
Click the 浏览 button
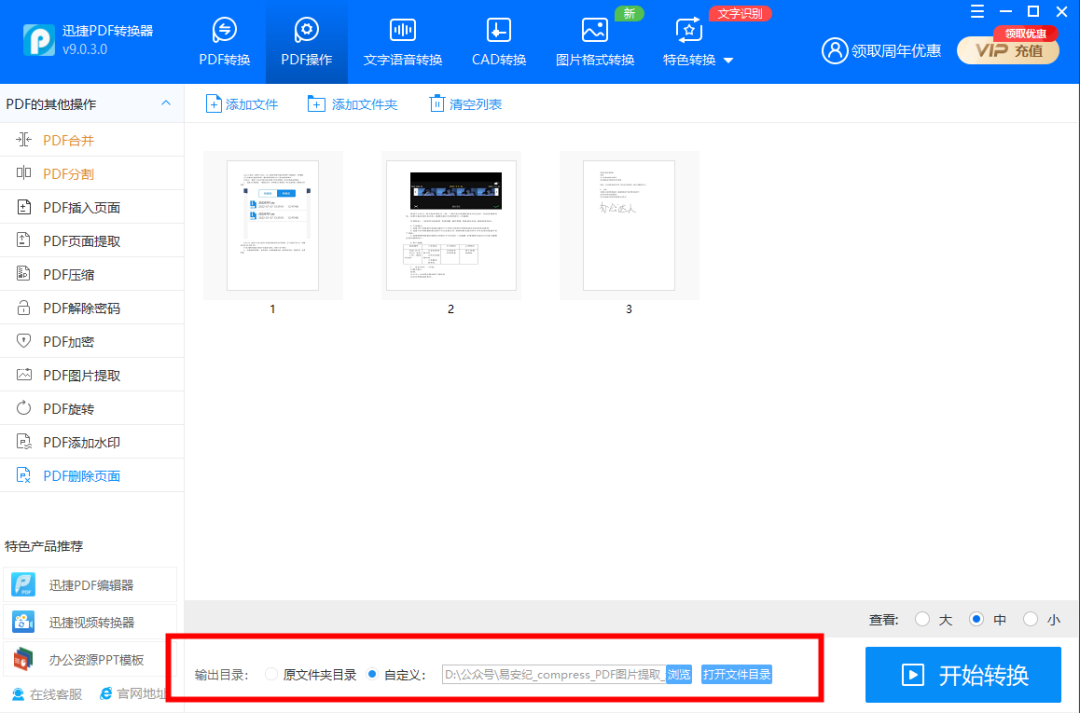tap(678, 674)
